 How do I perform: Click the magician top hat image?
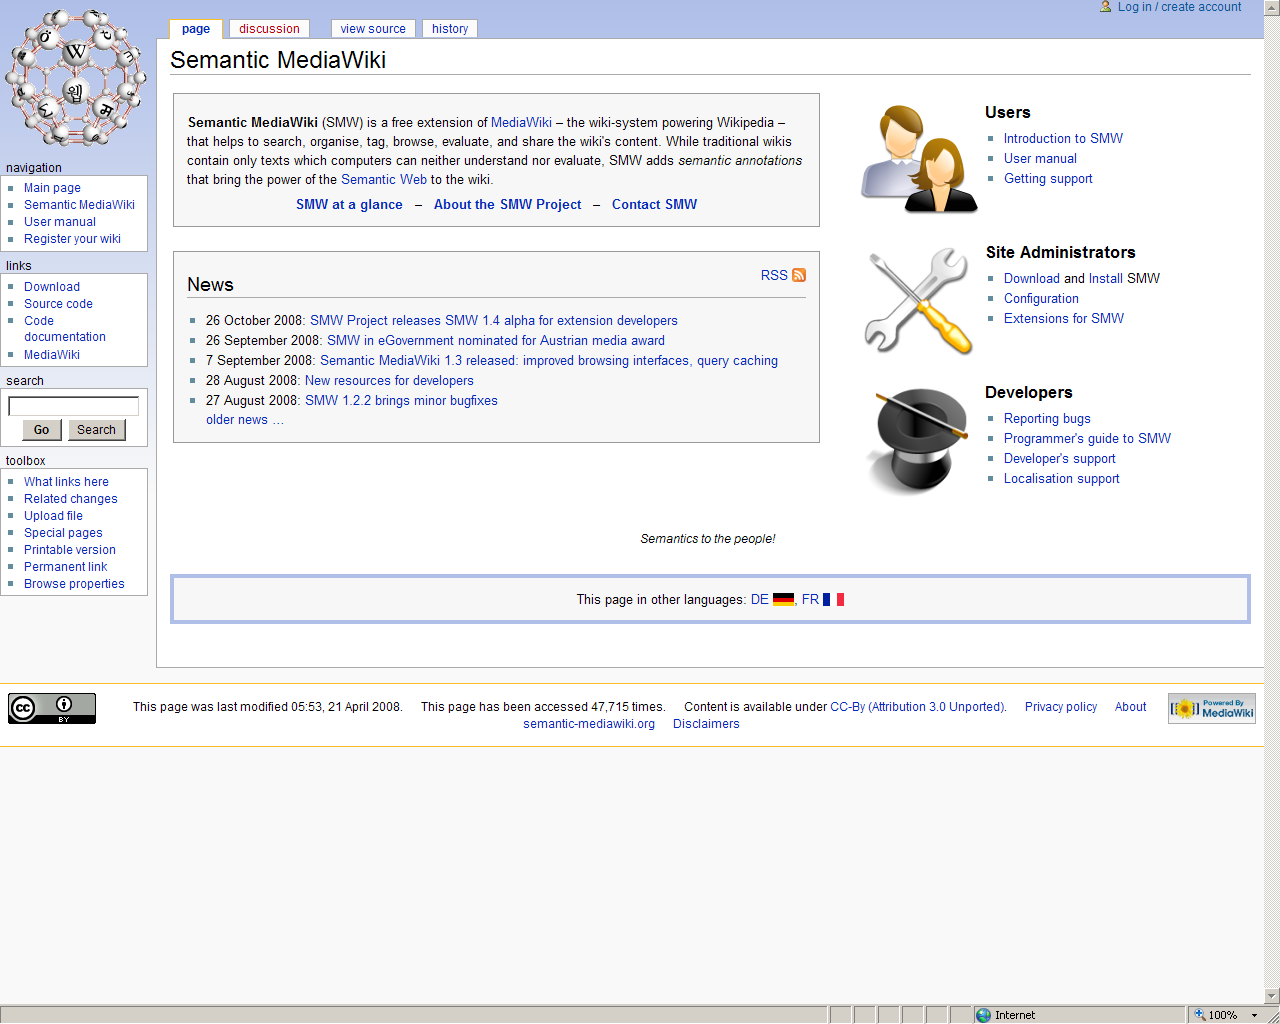click(x=919, y=441)
